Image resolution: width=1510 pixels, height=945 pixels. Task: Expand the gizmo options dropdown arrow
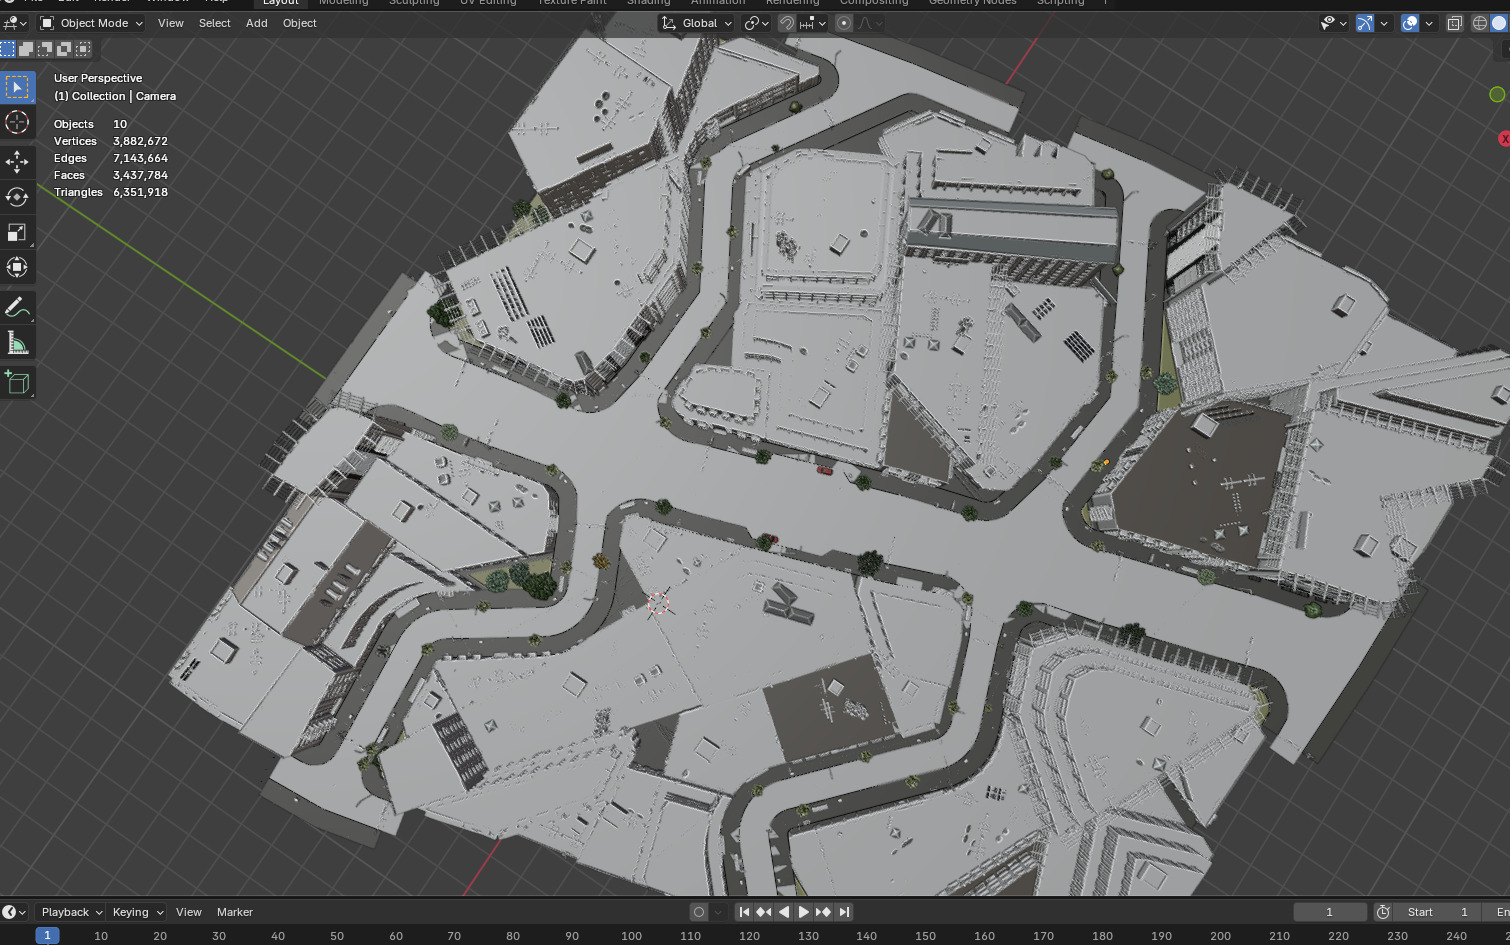pyautogui.click(x=1384, y=23)
